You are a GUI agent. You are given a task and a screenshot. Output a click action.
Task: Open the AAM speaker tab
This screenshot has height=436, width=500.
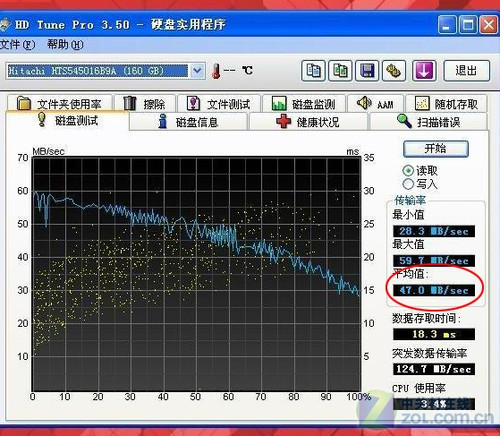376,103
